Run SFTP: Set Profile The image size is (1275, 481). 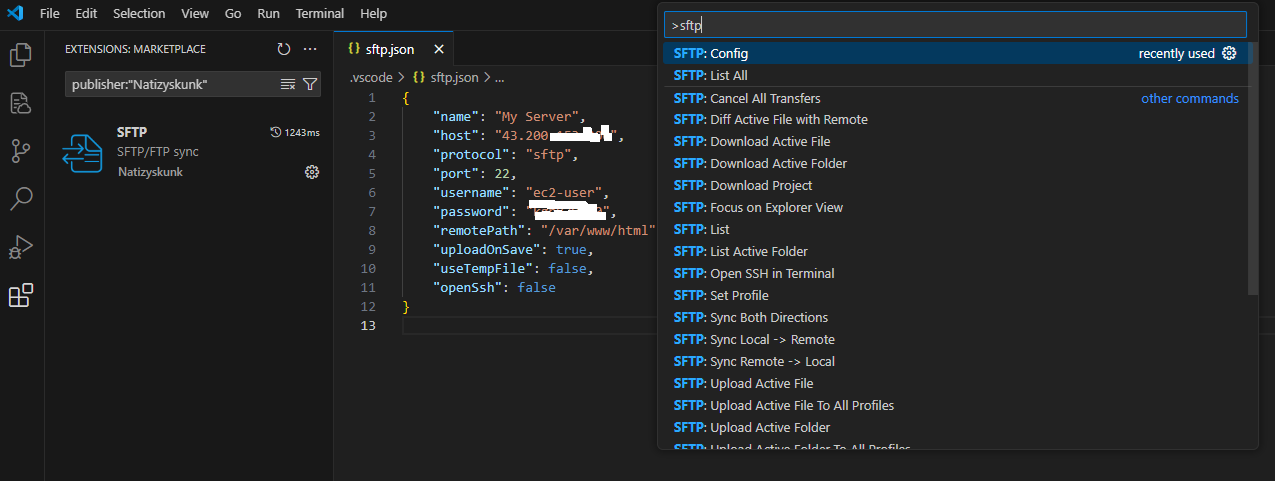coord(955,295)
